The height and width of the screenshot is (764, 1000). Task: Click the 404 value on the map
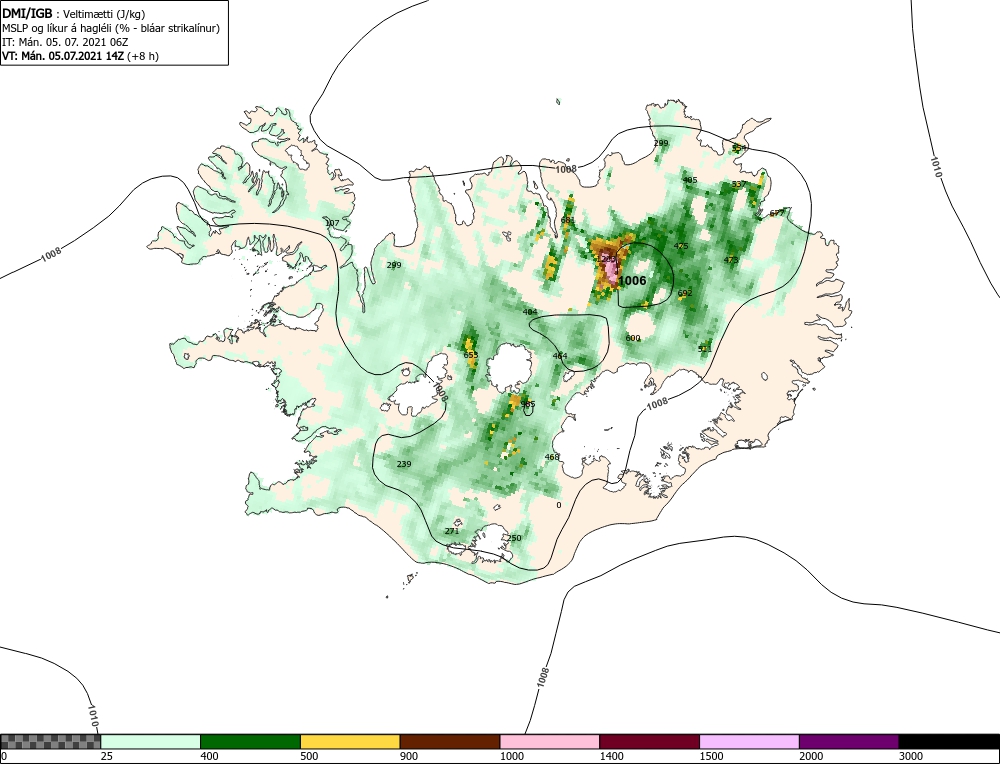(x=529, y=312)
